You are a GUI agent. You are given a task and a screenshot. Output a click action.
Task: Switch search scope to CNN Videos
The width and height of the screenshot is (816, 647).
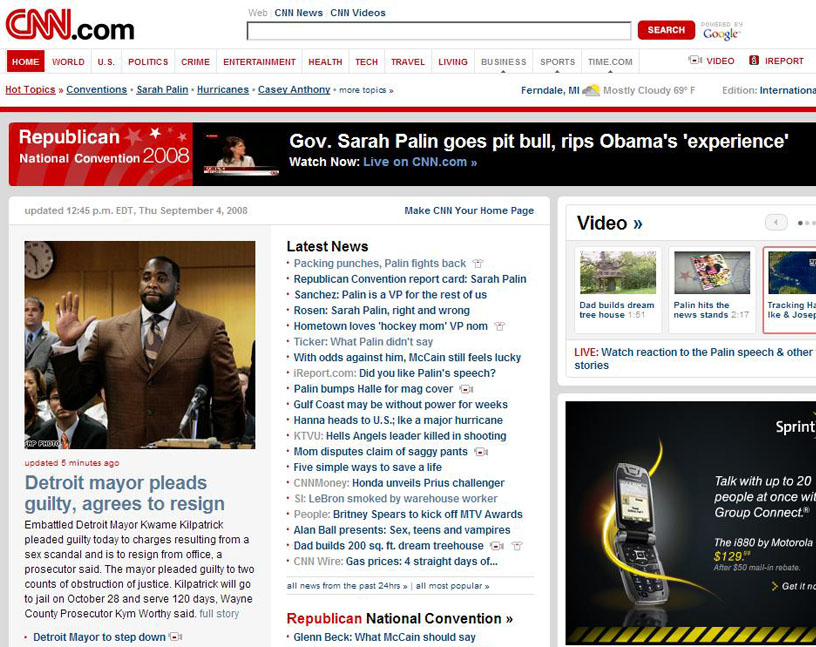(358, 13)
